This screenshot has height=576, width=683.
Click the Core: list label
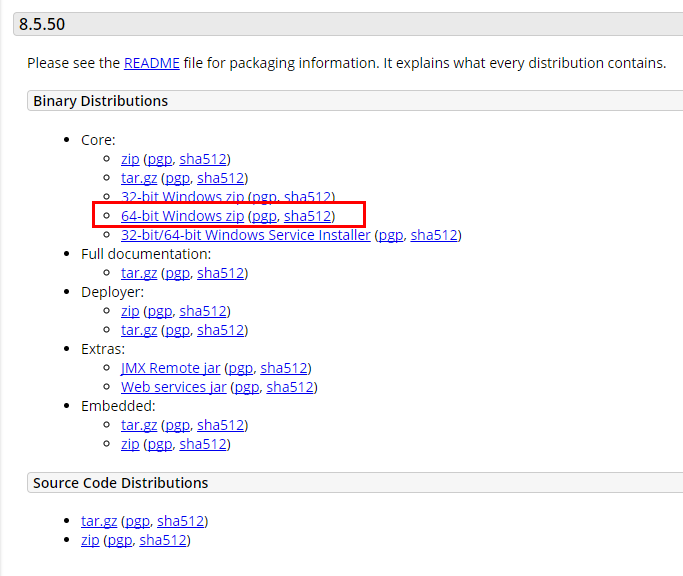pos(98,140)
